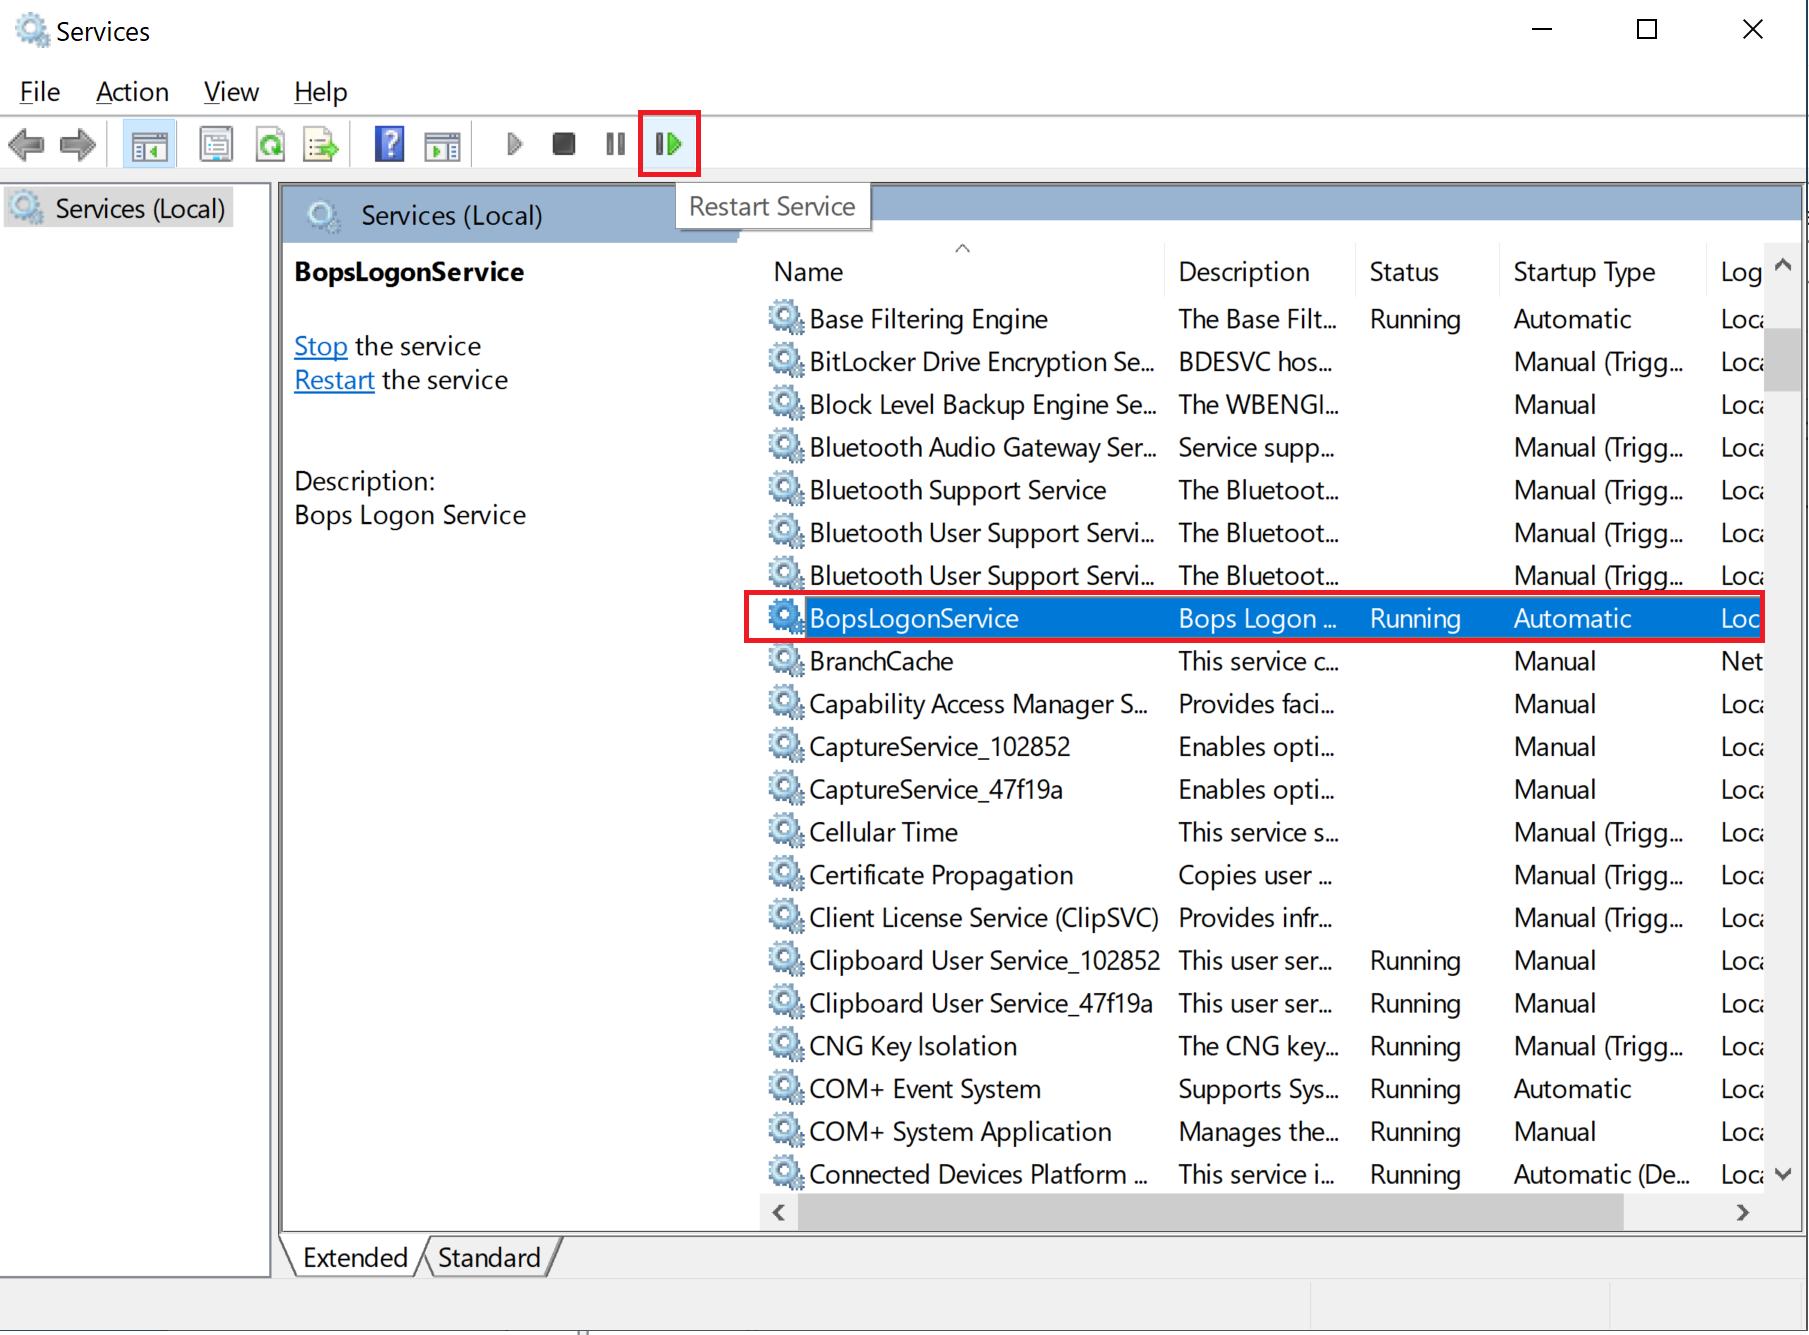Open the View menu
The image size is (1809, 1335).
coord(231,92)
